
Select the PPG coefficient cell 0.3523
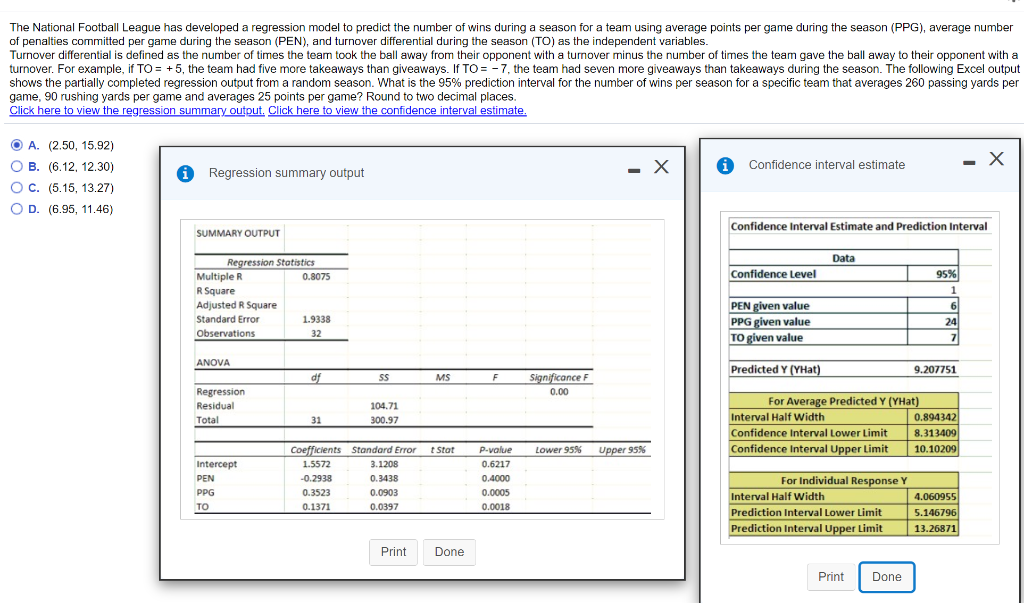click(316, 493)
